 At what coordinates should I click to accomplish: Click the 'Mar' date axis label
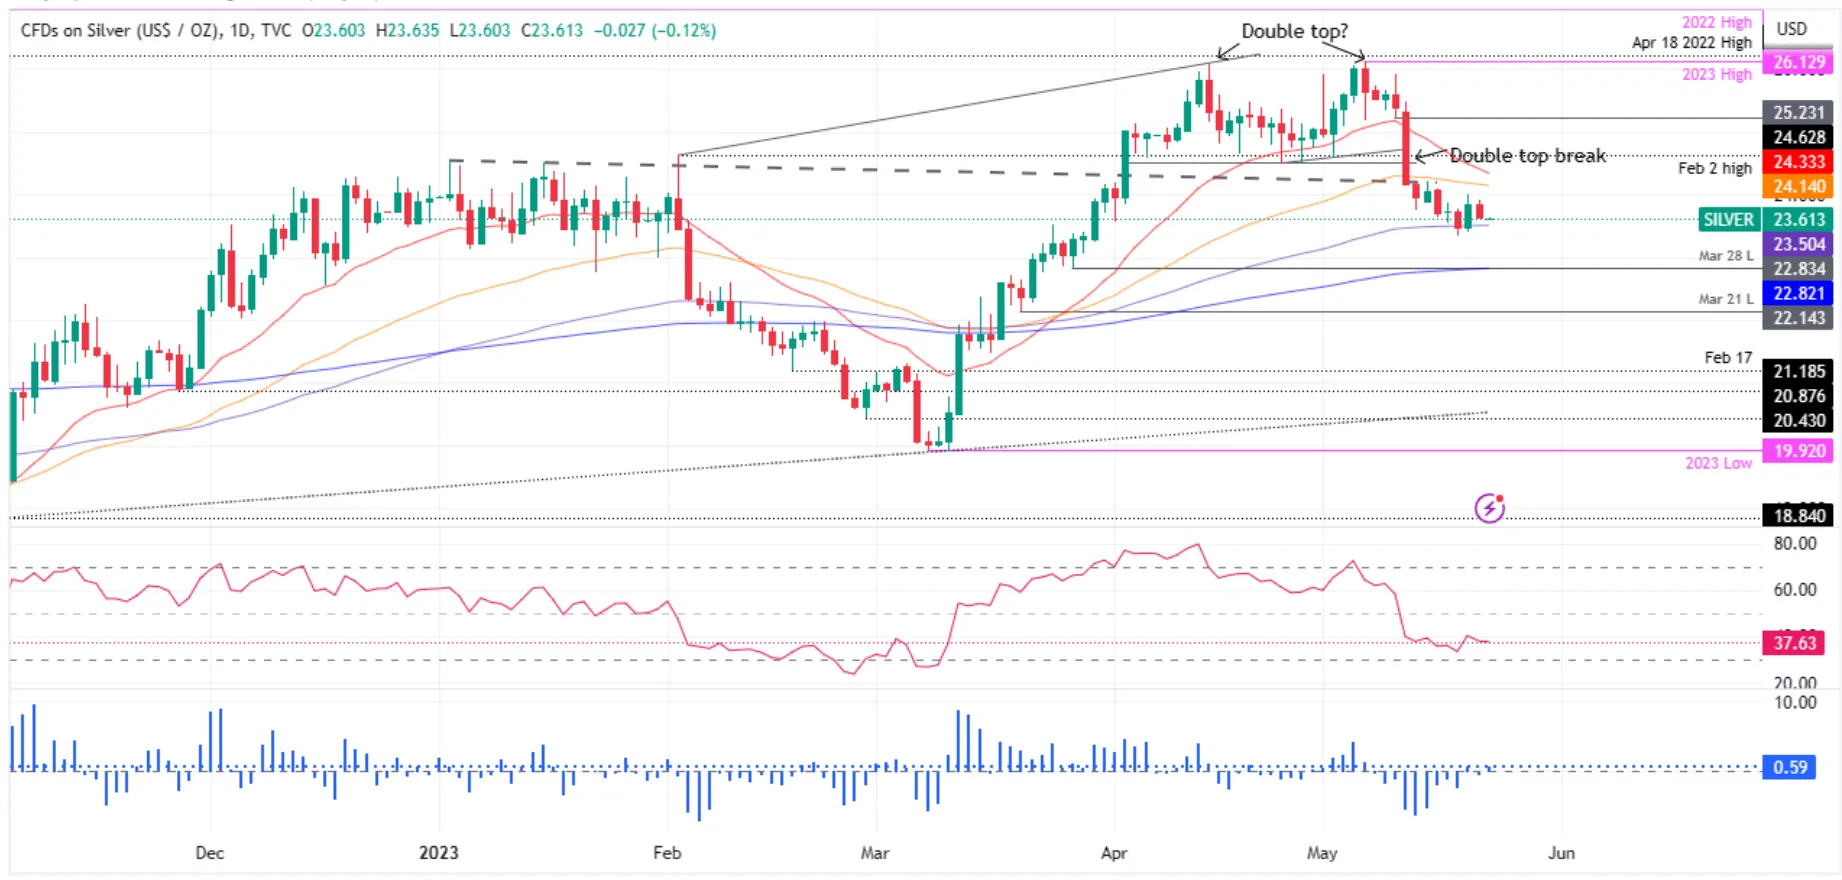point(875,853)
